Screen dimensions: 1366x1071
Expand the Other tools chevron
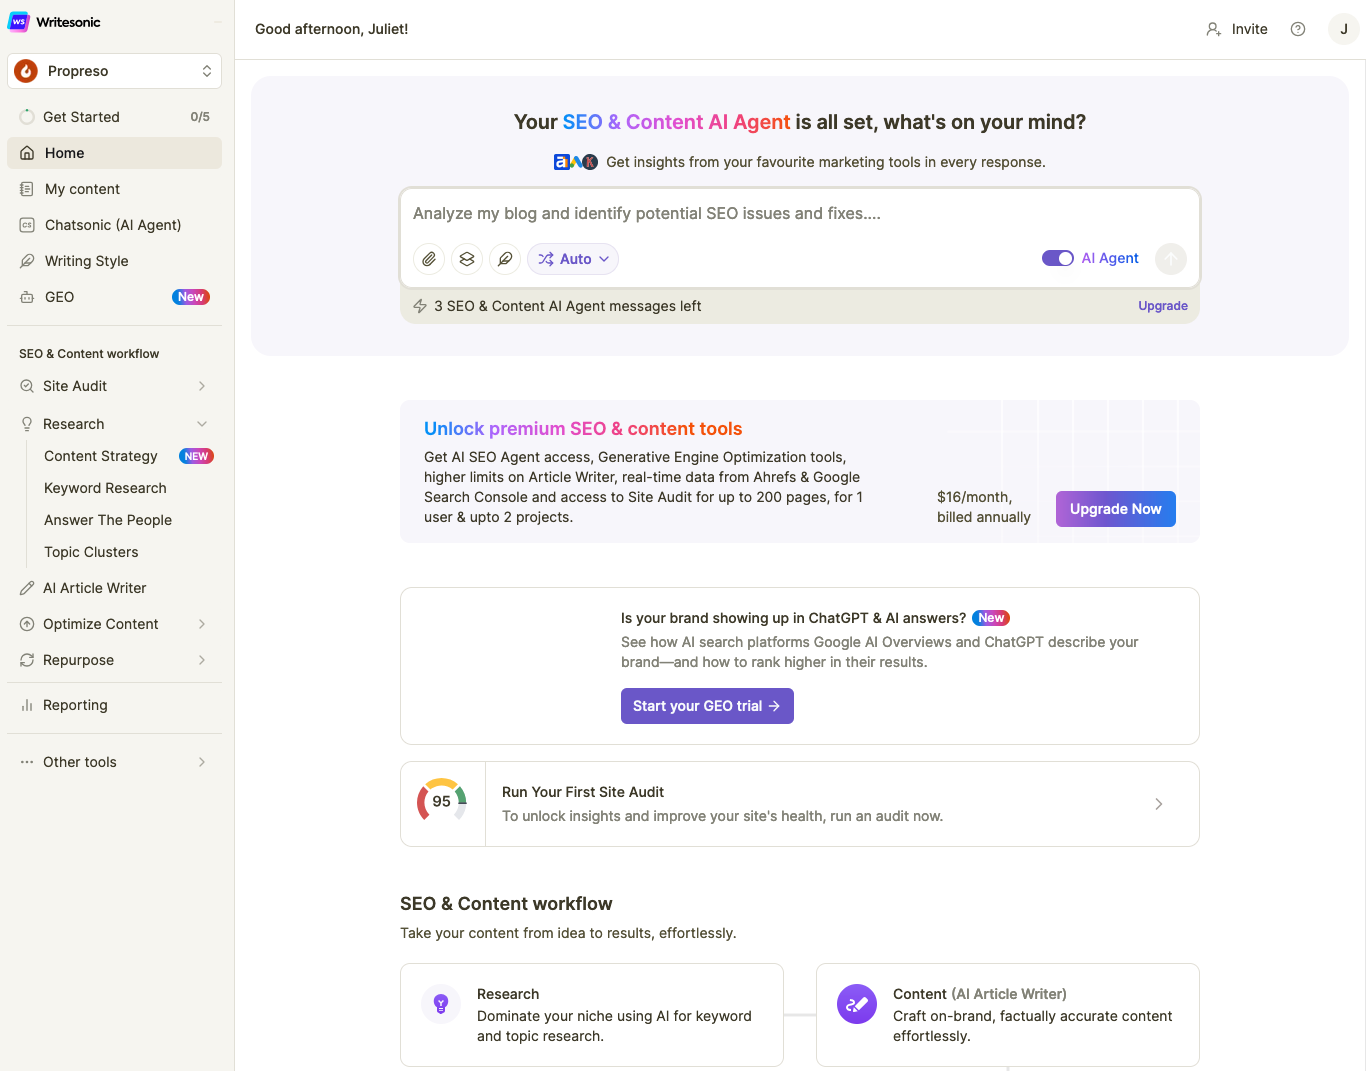(202, 762)
